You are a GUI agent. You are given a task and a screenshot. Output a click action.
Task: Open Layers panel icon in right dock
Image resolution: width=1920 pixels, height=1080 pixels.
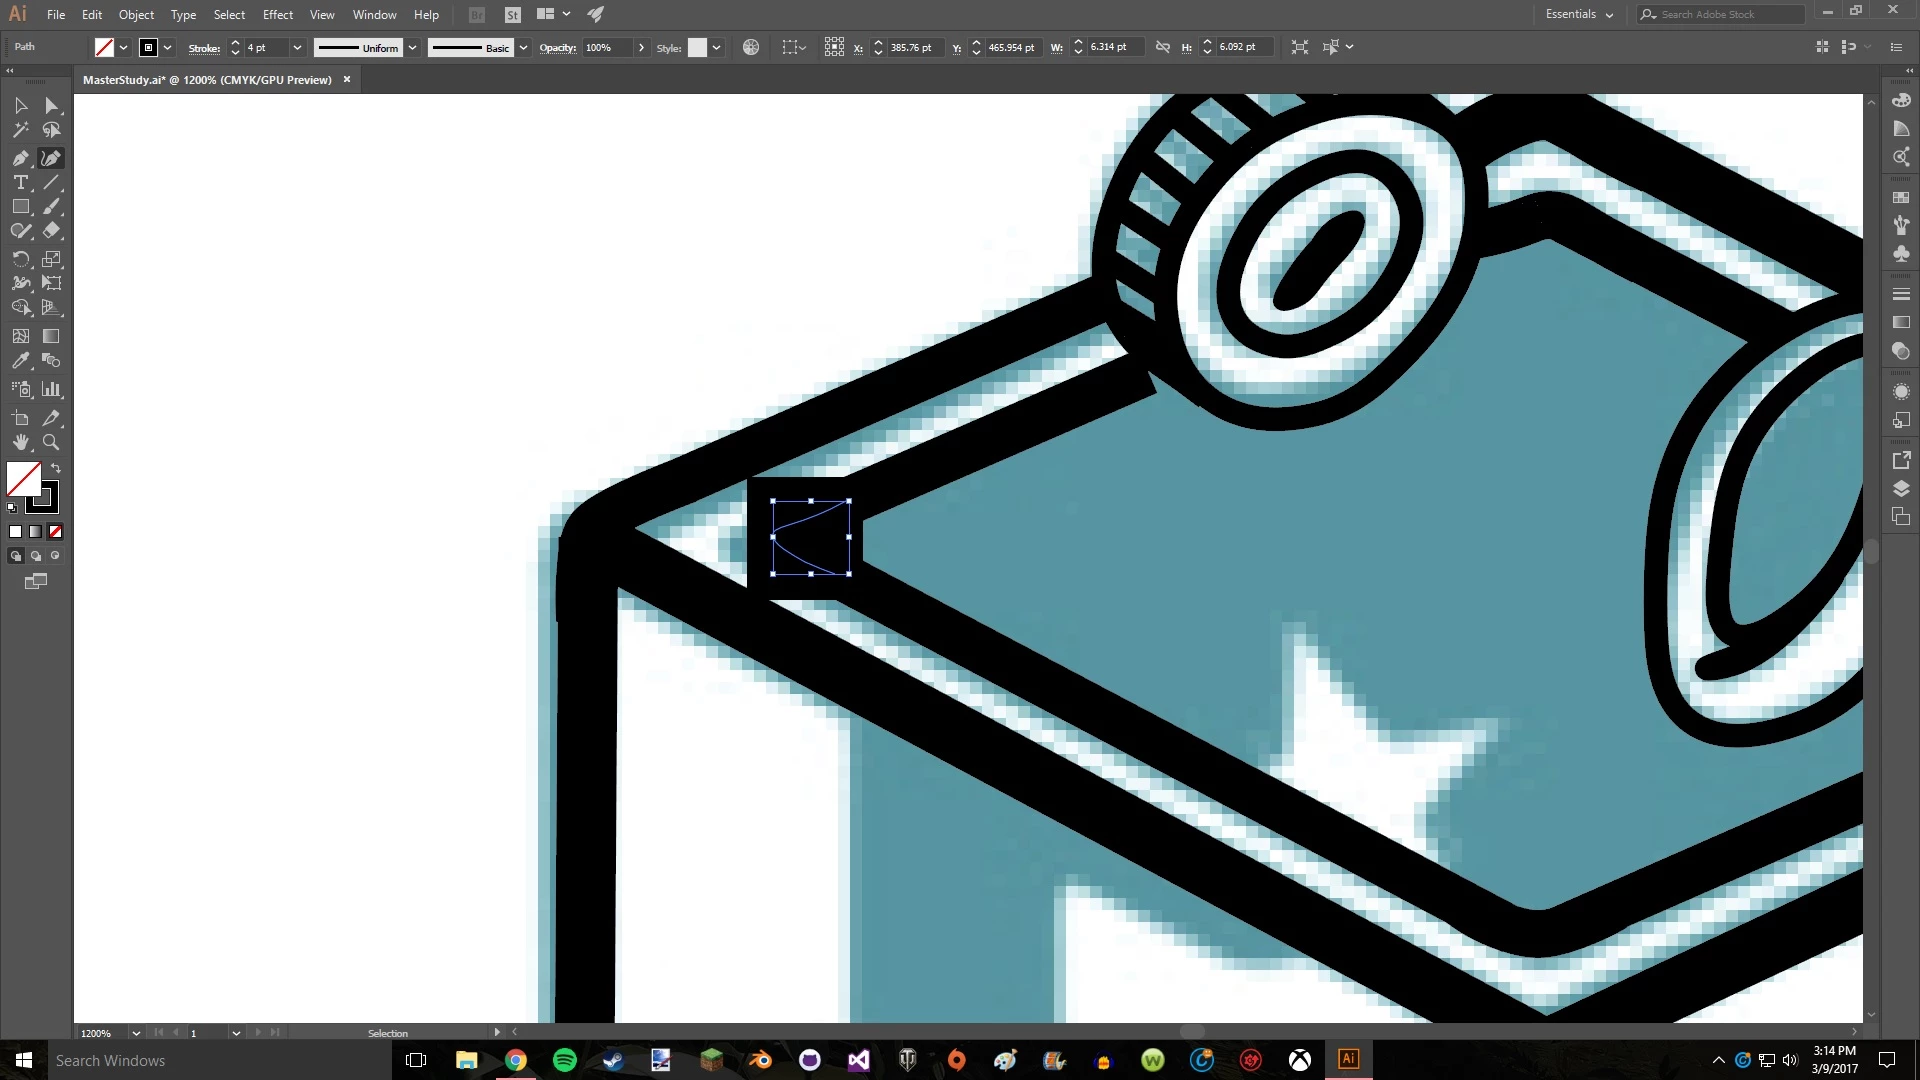1901,489
